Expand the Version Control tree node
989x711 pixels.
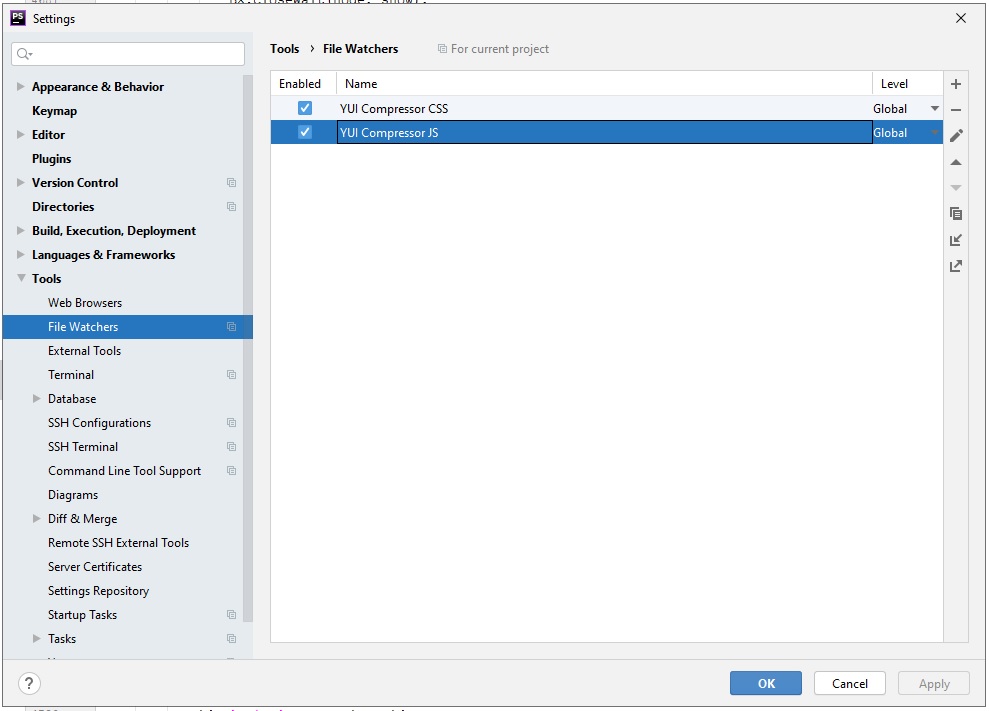click(x=21, y=182)
